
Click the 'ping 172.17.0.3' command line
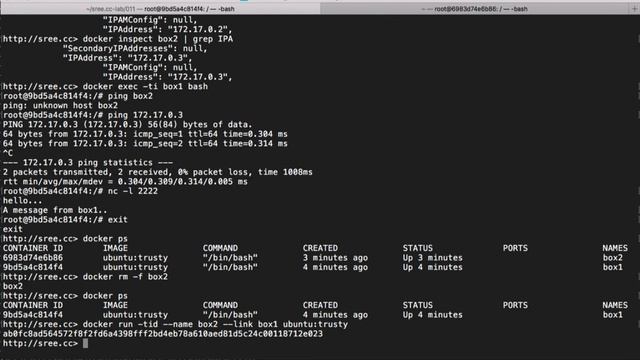coord(145,115)
